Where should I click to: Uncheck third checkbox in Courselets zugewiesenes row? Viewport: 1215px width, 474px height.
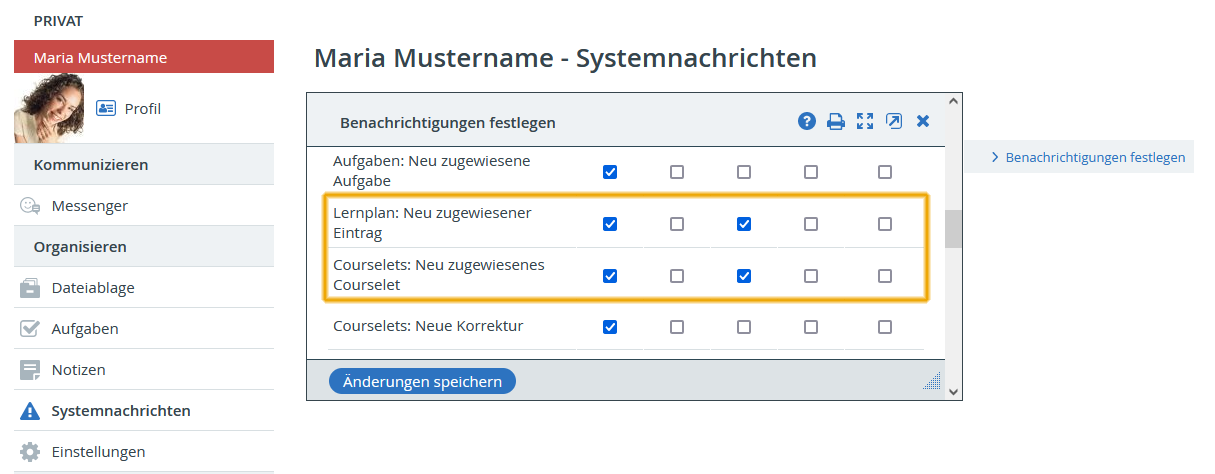pyautogui.click(x=744, y=276)
